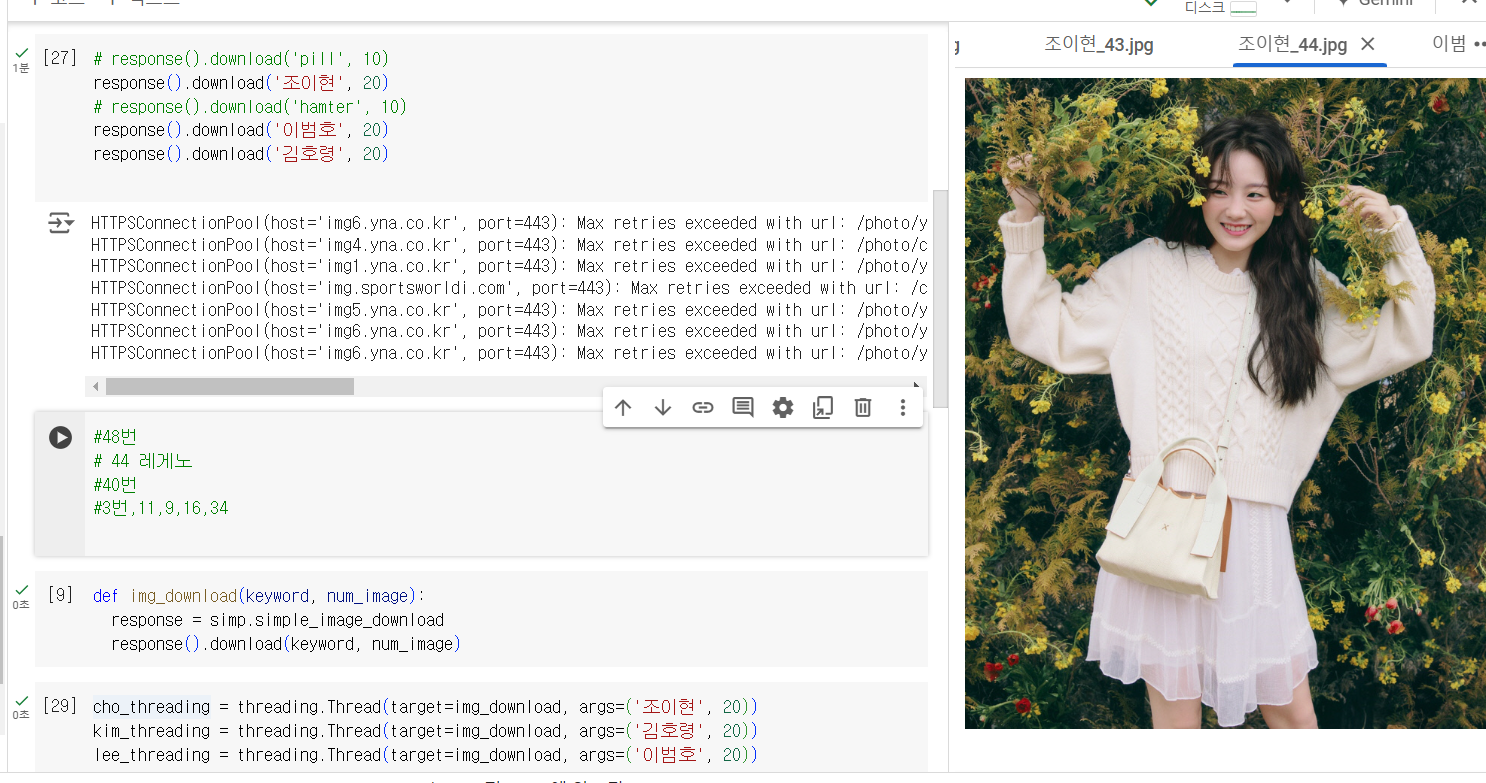The image size is (1486, 783).
Task: Click the lee_threading assignment line
Action: point(425,755)
